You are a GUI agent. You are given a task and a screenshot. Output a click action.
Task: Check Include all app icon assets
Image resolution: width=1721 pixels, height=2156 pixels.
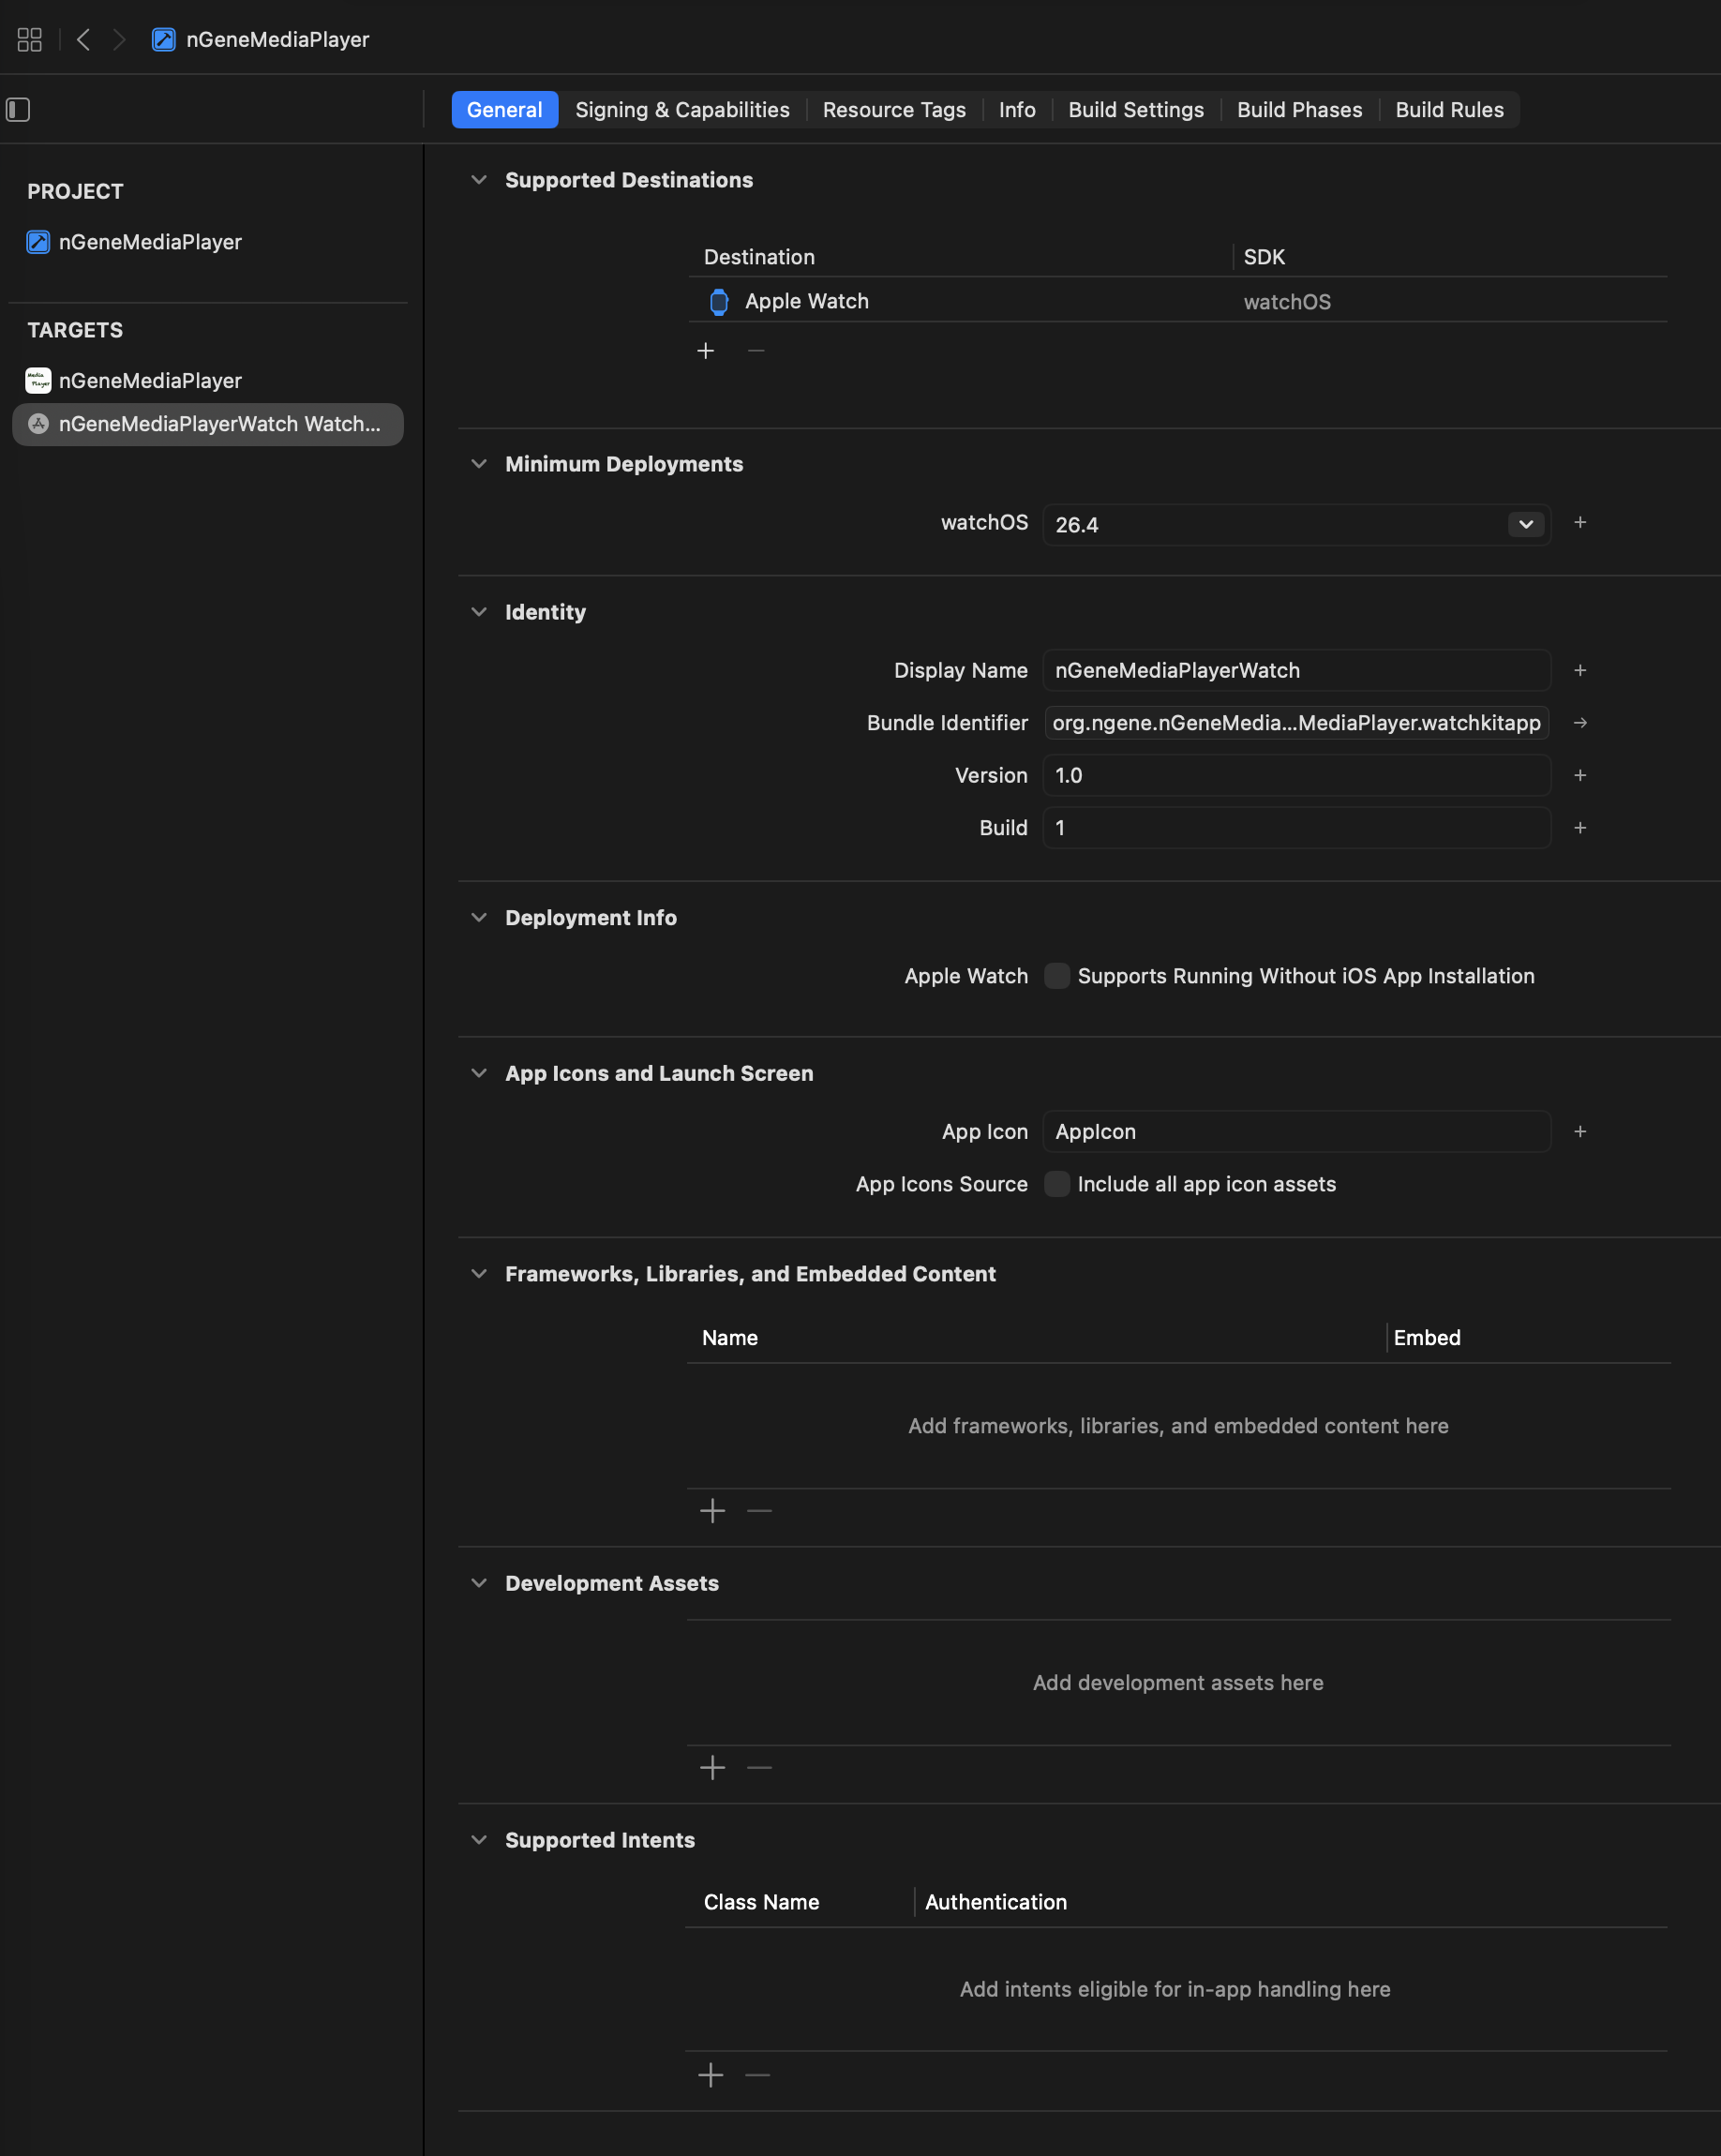(x=1057, y=1184)
